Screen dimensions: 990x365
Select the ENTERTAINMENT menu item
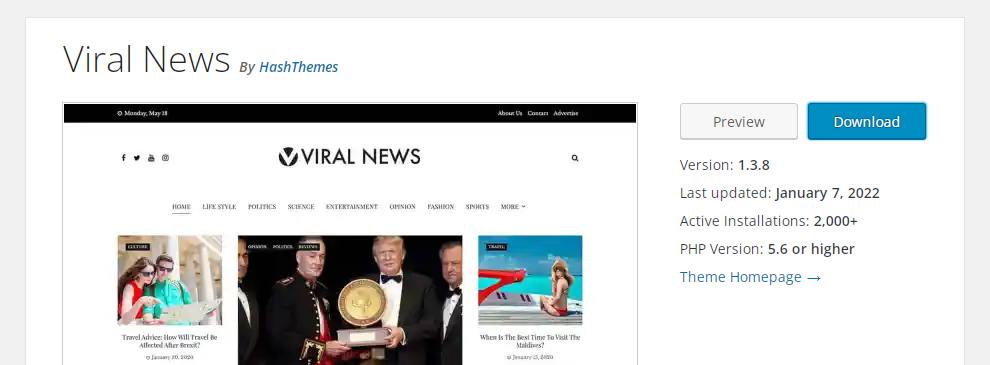pyautogui.click(x=352, y=206)
